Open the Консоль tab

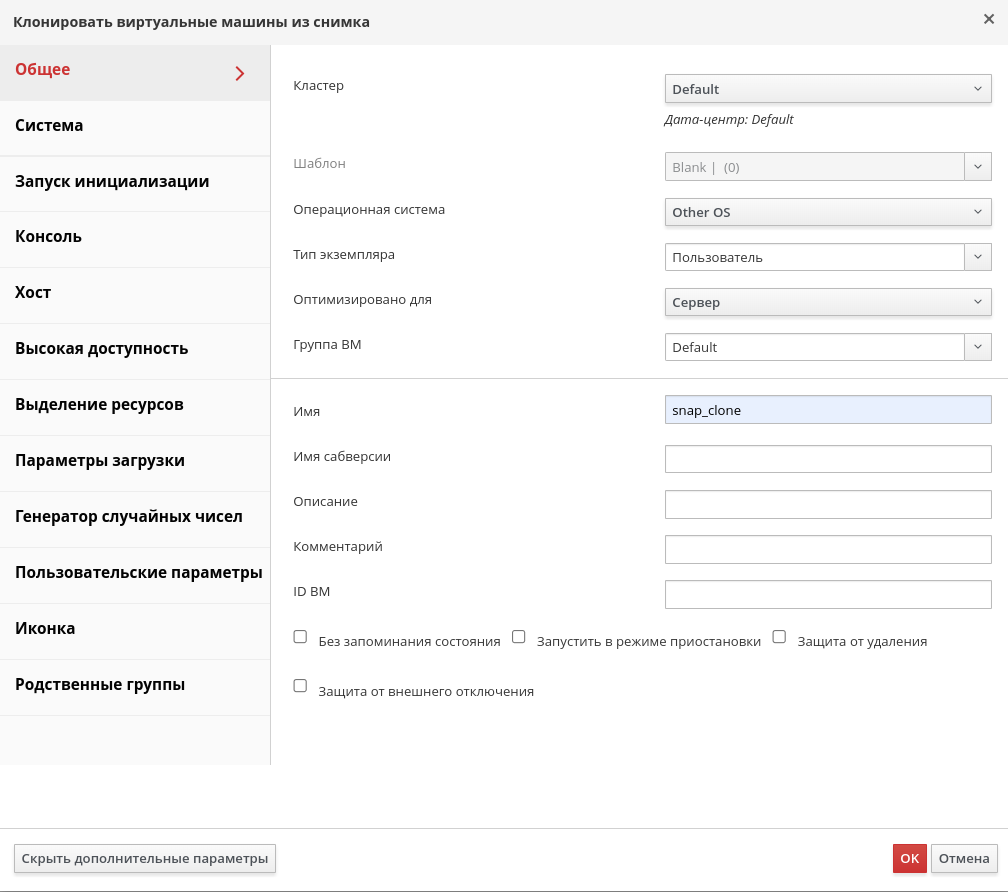coord(135,237)
